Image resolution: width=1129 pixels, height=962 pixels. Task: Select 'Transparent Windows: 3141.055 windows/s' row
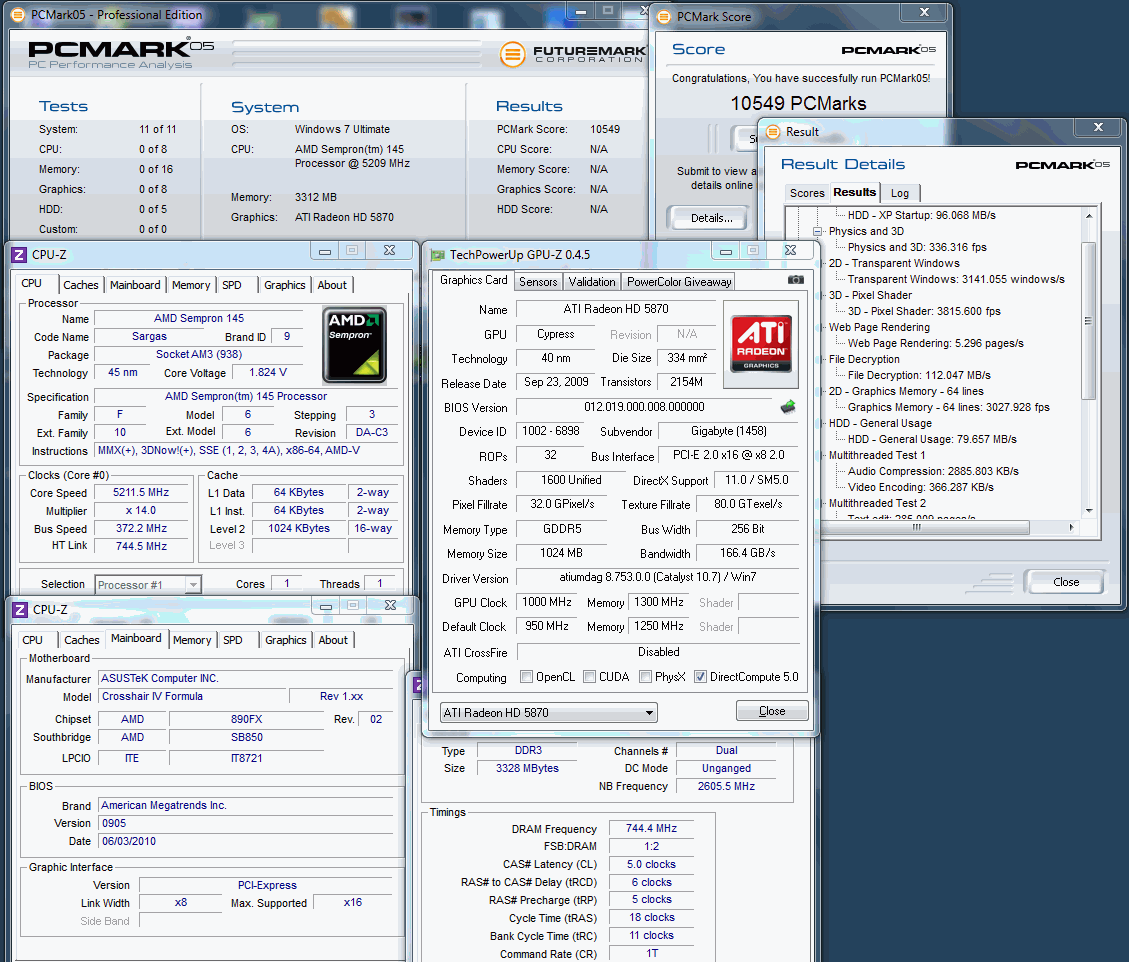[x=955, y=279]
